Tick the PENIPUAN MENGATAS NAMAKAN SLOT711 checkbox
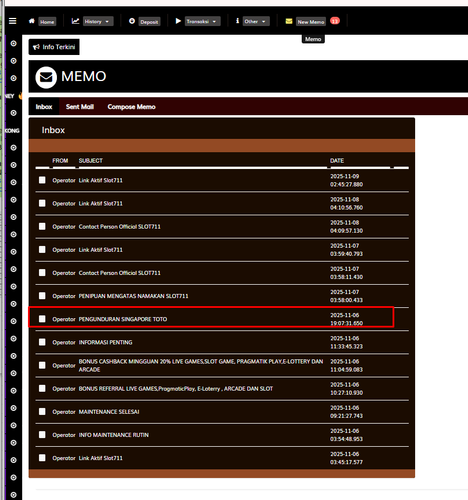The width and height of the screenshot is (468, 500). [42, 296]
